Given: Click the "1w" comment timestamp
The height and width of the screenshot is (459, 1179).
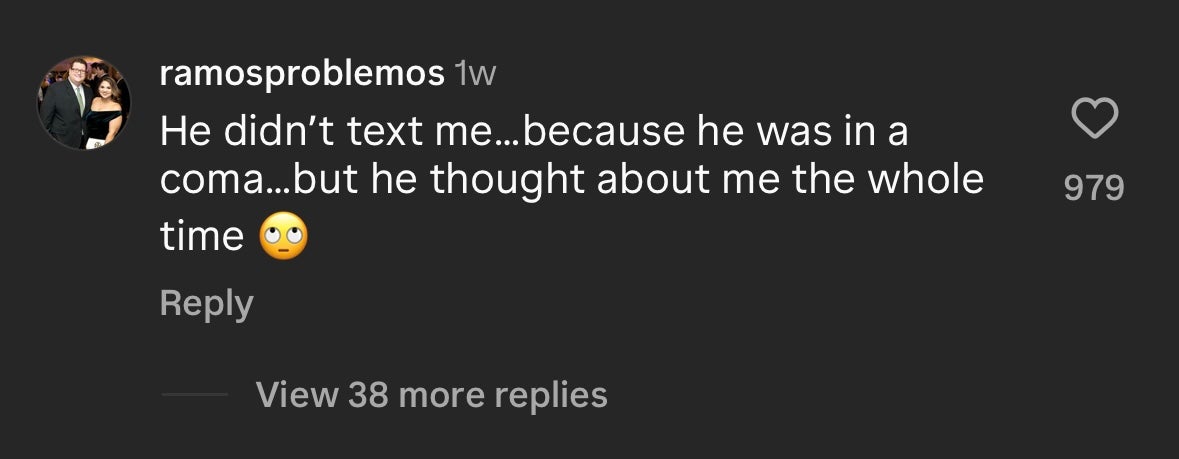Looking at the screenshot, I should click(x=475, y=73).
